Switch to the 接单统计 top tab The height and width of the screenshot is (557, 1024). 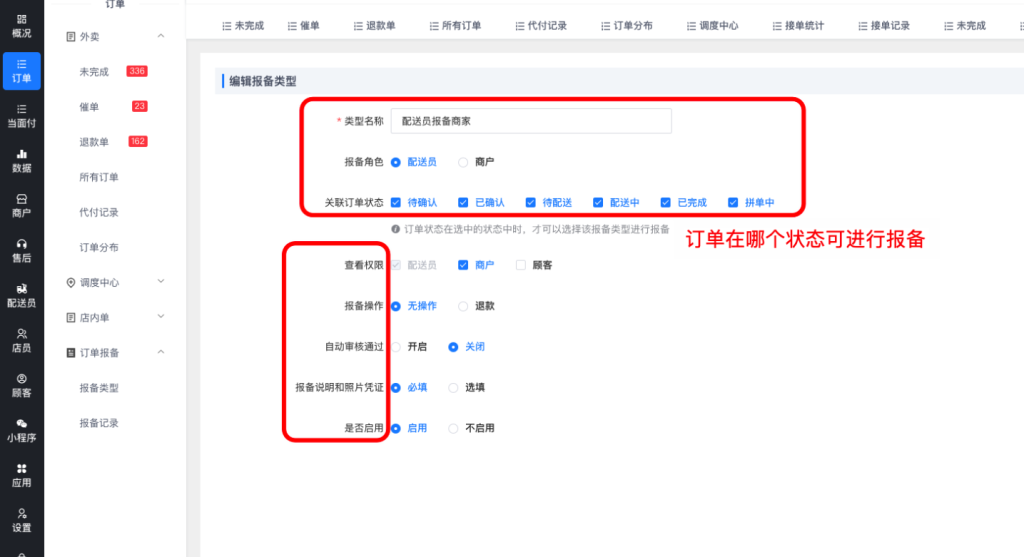(x=799, y=25)
